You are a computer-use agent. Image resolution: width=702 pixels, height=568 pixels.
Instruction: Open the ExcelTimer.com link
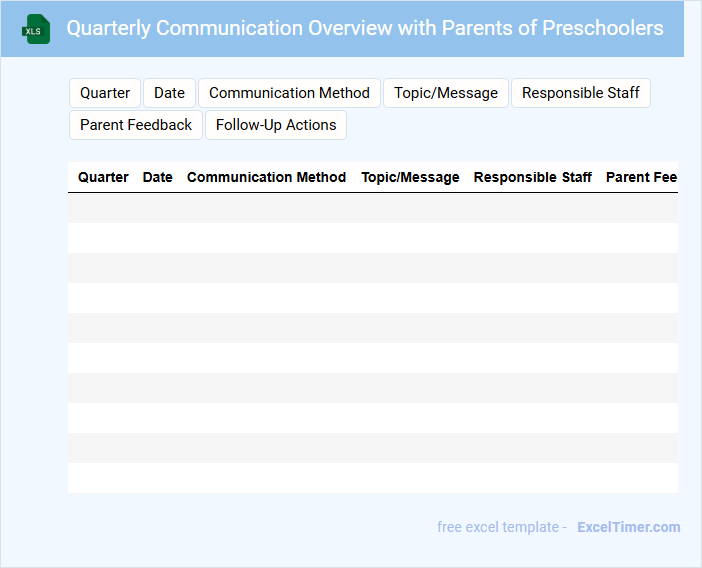point(628,527)
